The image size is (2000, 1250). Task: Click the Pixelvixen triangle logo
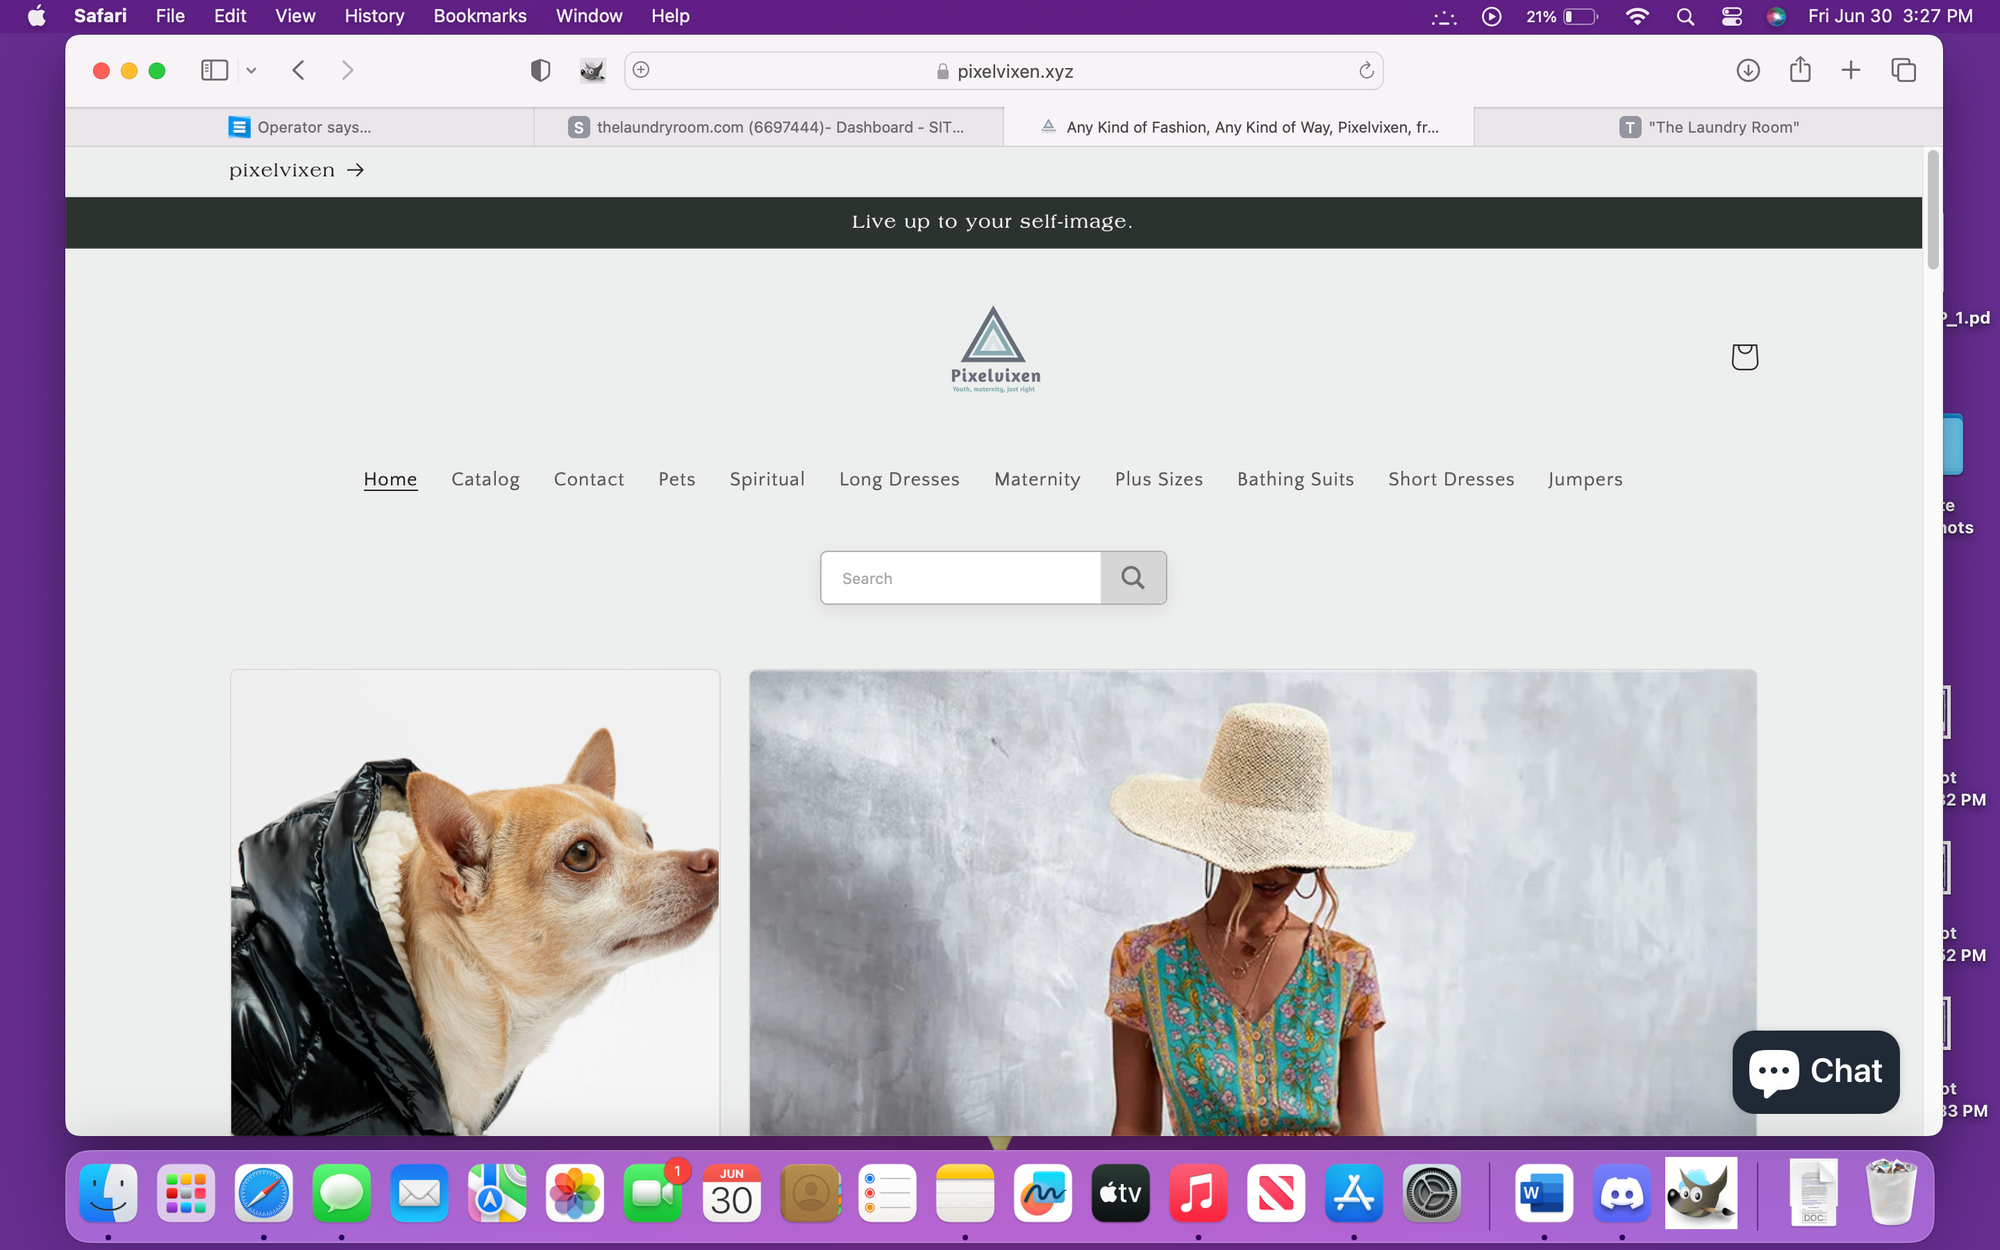click(x=994, y=349)
